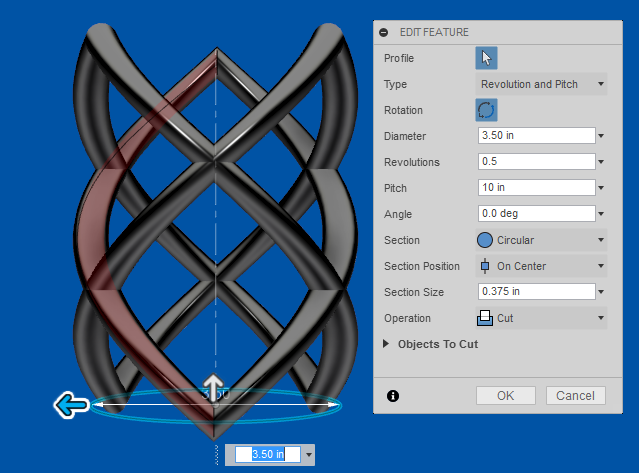This screenshot has width=639, height=473.
Task: Collapse the Edit Feature dialog minus icon
Action: coord(383,32)
